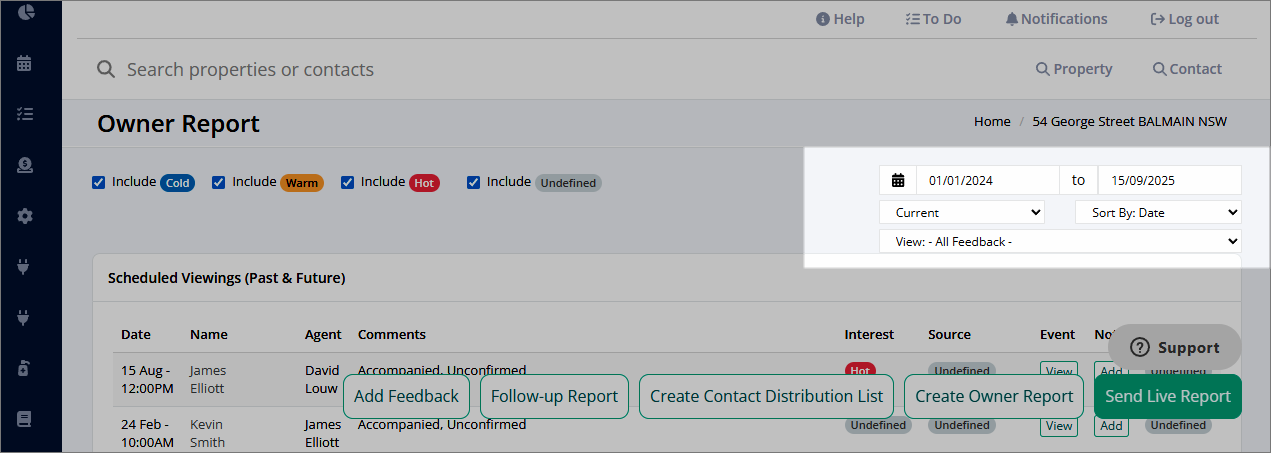Screen dimensions: 1271x453
Task: Click the Source column header
Action: (x=949, y=334)
